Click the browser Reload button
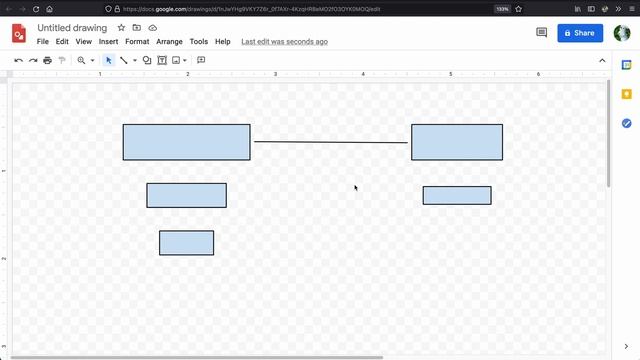 click(x=36, y=9)
